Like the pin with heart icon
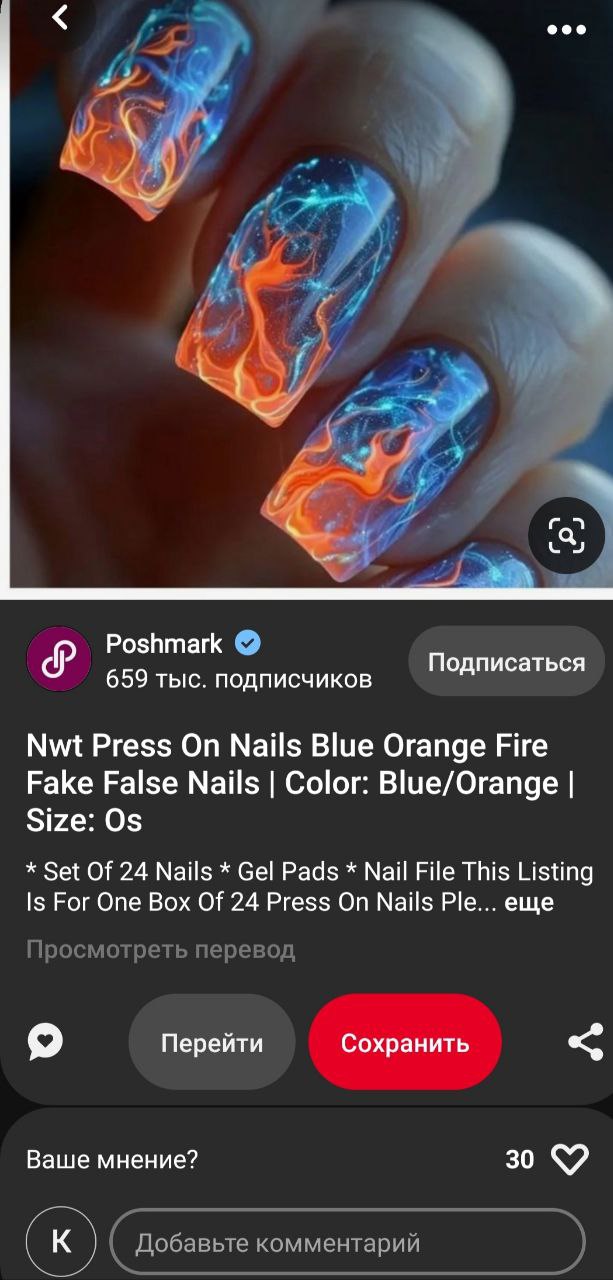The height and width of the screenshot is (1280, 613). pyautogui.click(x=570, y=1159)
